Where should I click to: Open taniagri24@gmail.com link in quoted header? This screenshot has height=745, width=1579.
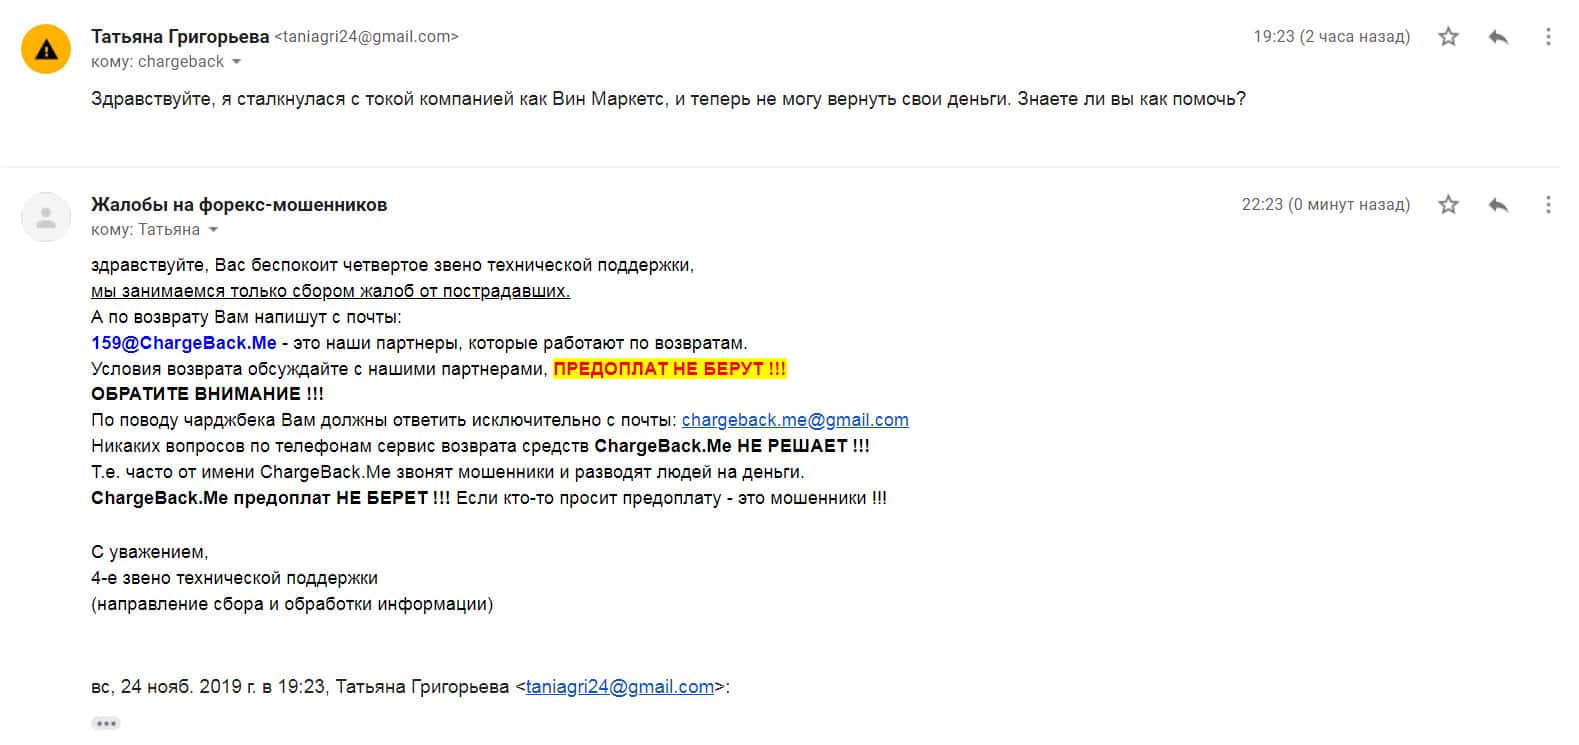click(620, 687)
